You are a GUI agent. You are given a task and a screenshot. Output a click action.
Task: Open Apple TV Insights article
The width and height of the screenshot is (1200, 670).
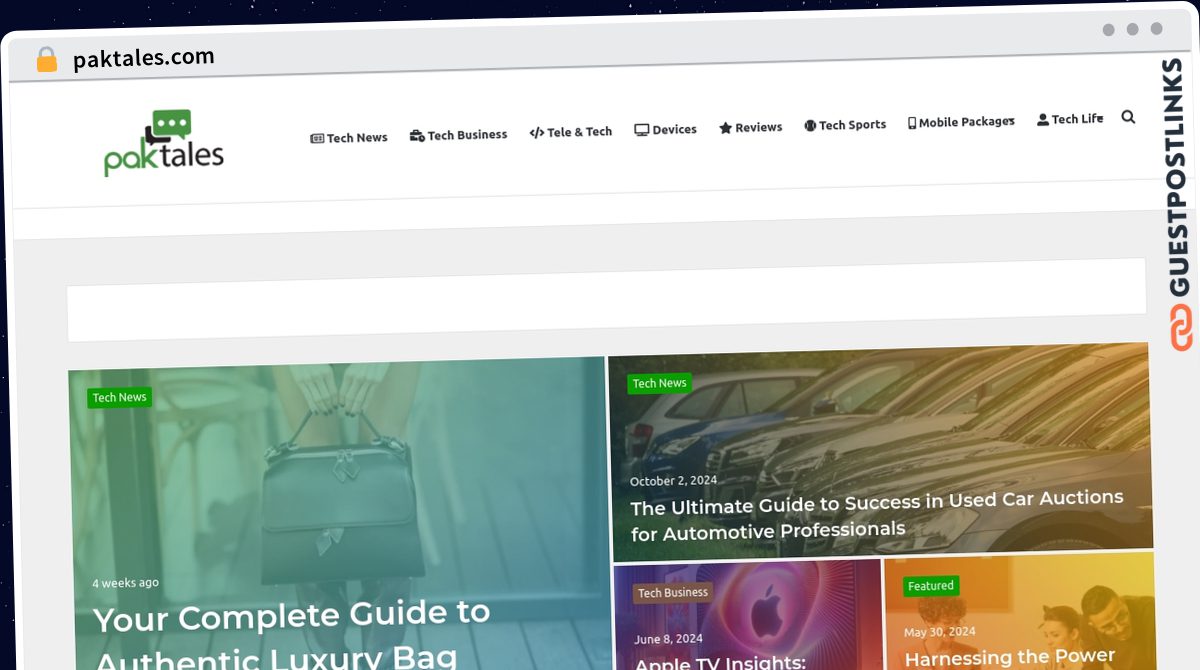tap(720, 662)
